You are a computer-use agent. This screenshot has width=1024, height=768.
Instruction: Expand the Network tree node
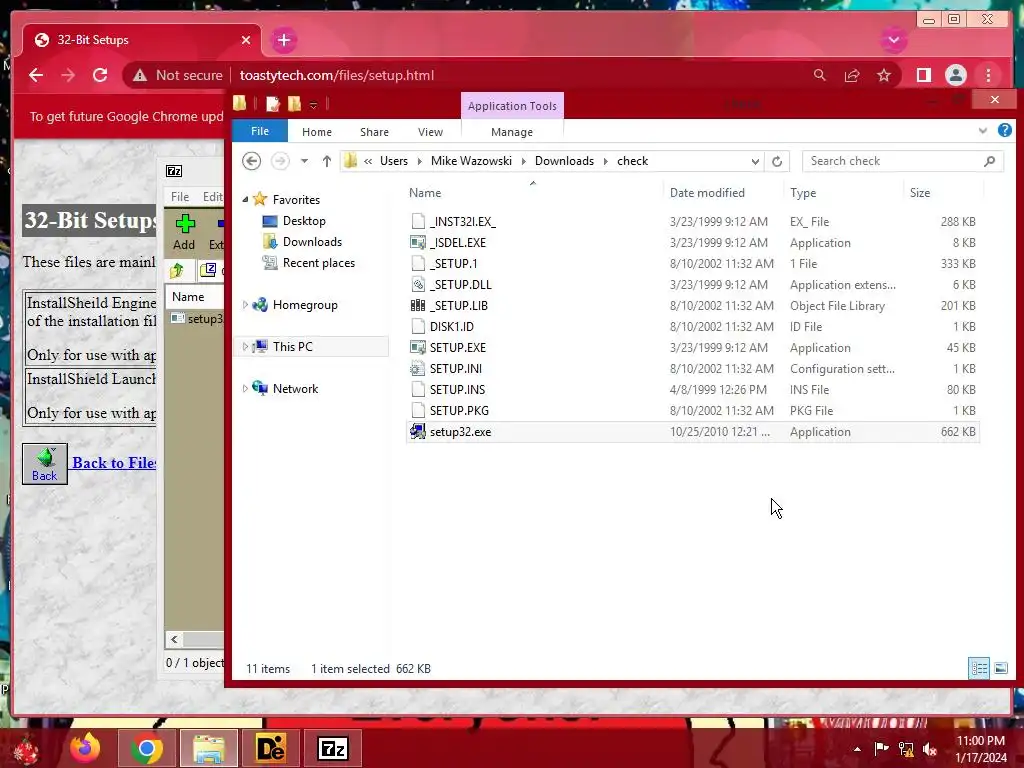click(x=246, y=389)
